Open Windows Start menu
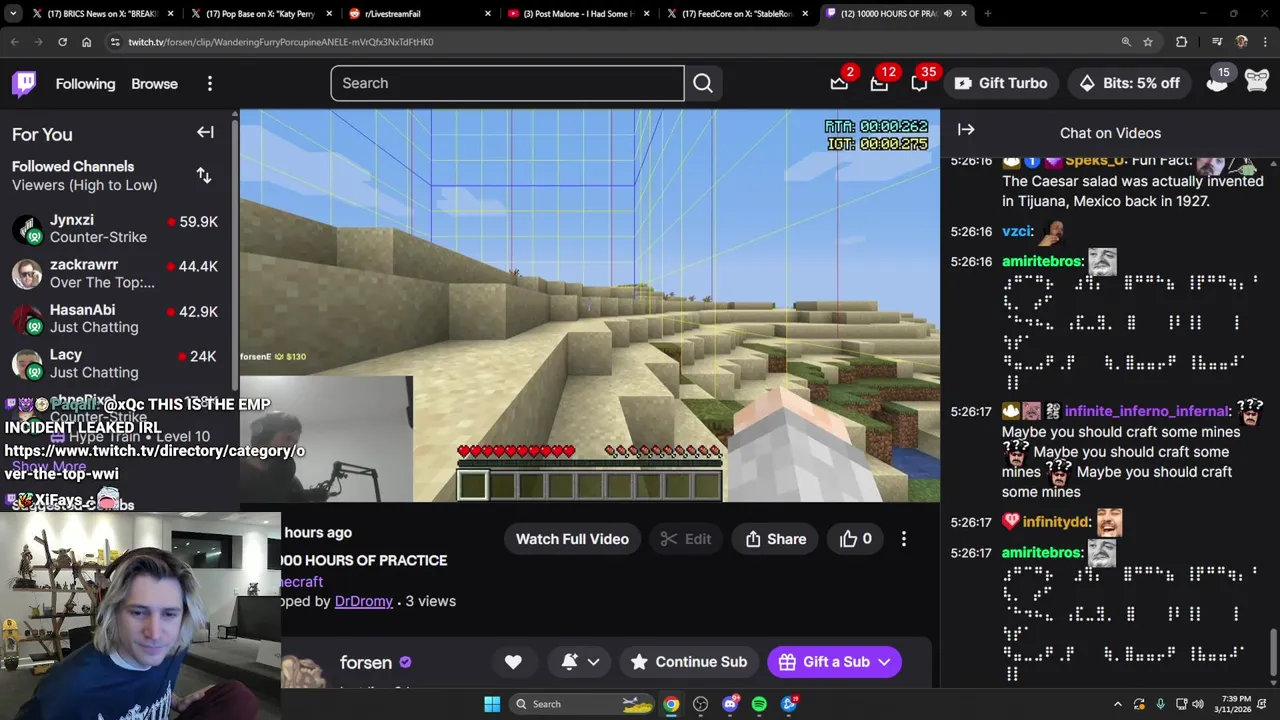Viewport: 1280px width, 720px height. [x=492, y=704]
